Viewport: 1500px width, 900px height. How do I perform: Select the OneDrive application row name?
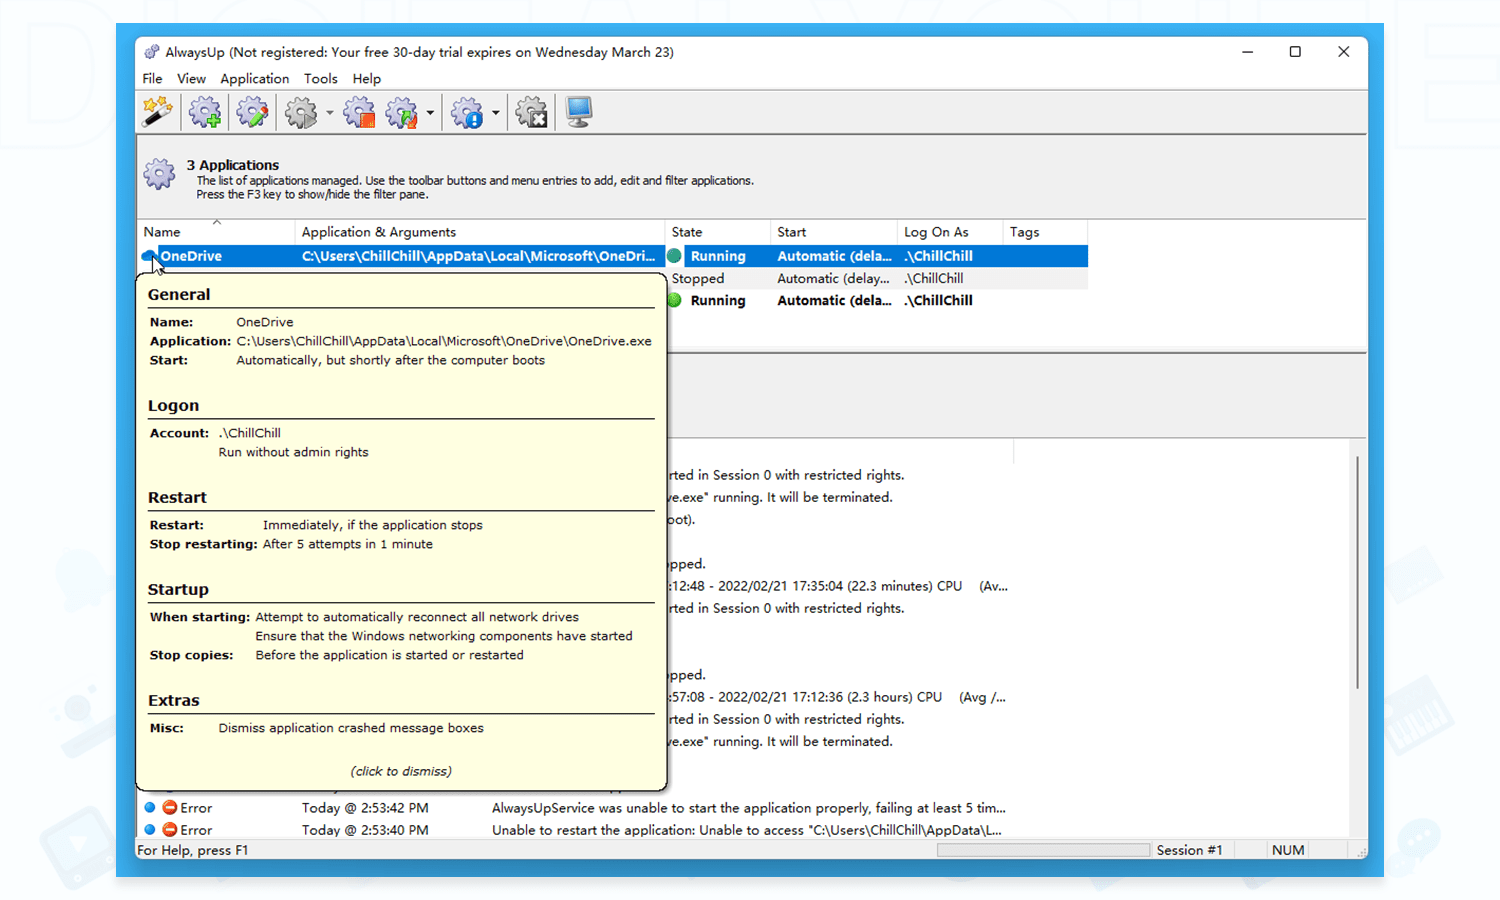pos(191,256)
